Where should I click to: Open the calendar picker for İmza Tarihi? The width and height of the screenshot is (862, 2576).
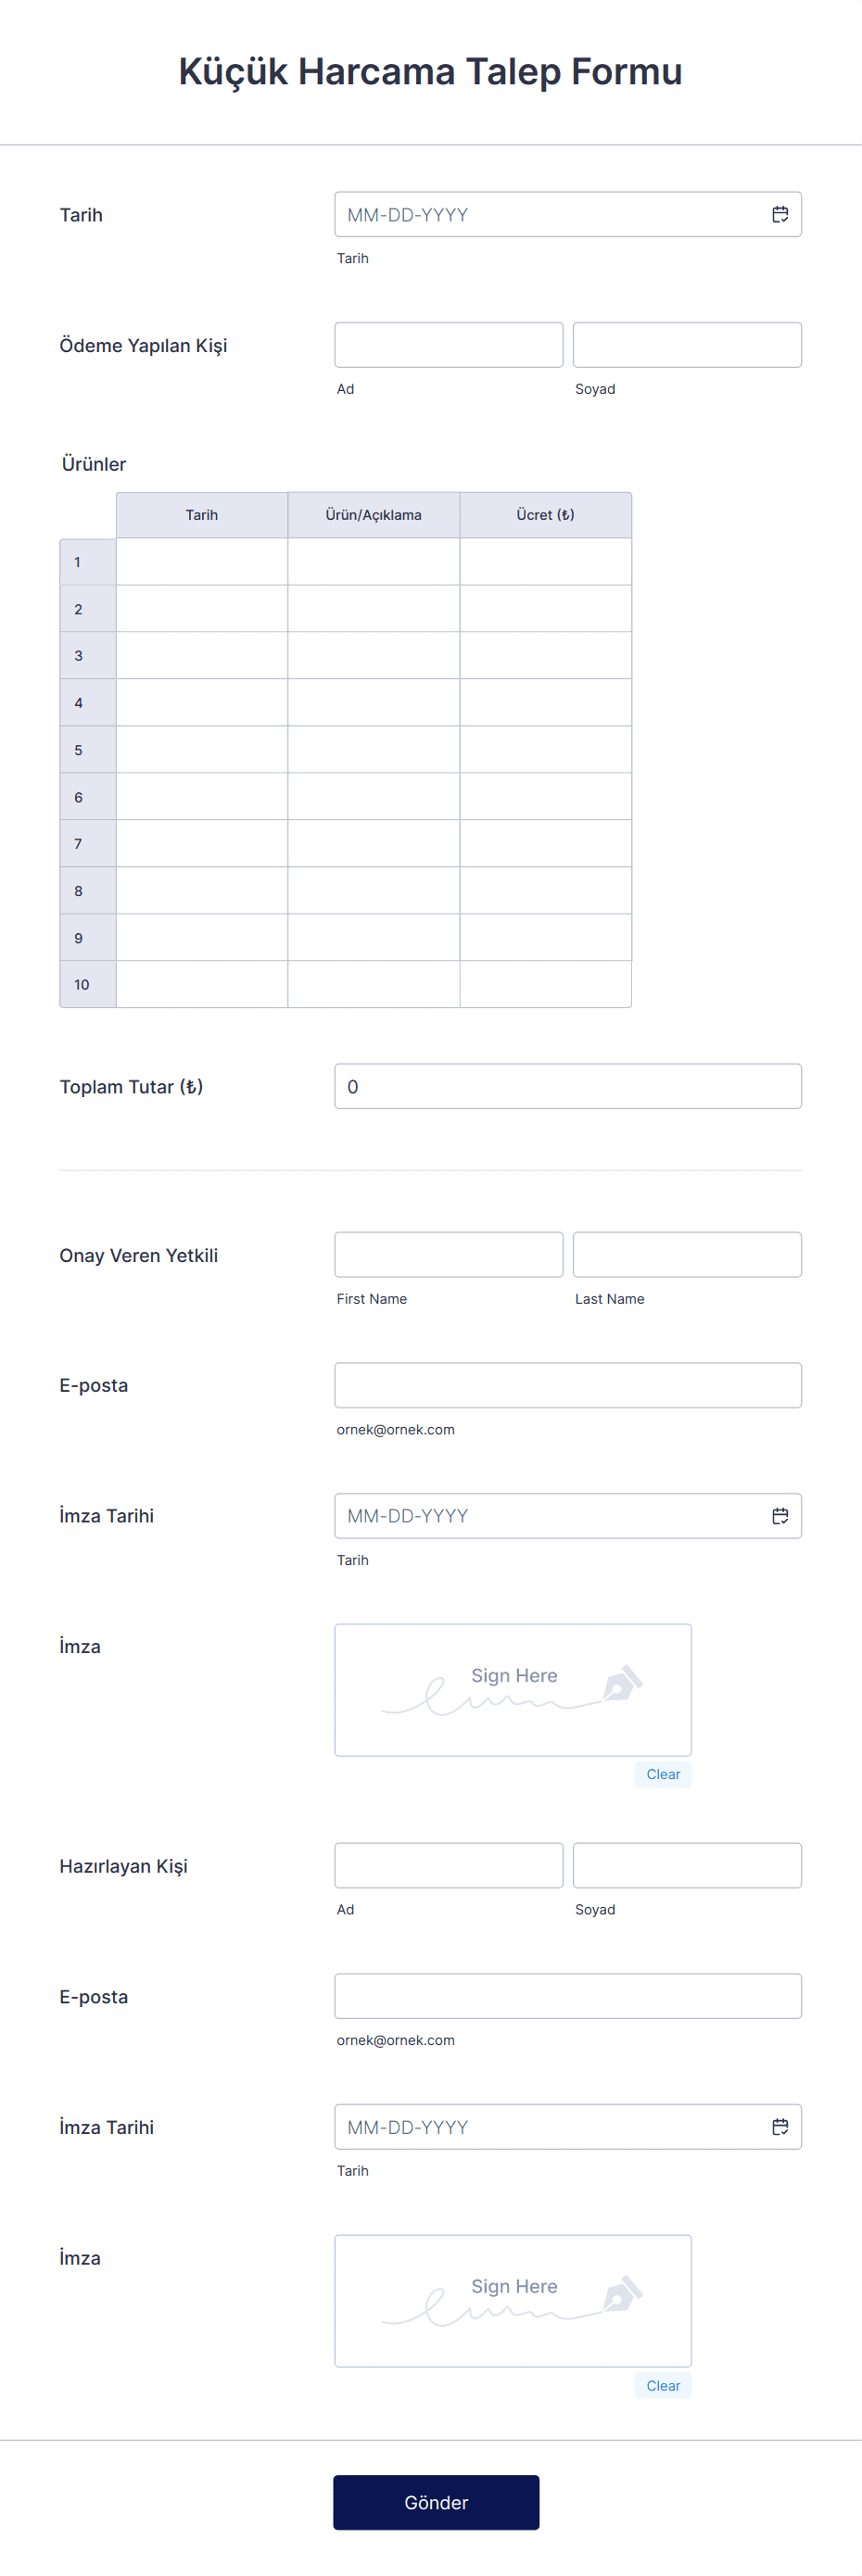pos(781,1515)
